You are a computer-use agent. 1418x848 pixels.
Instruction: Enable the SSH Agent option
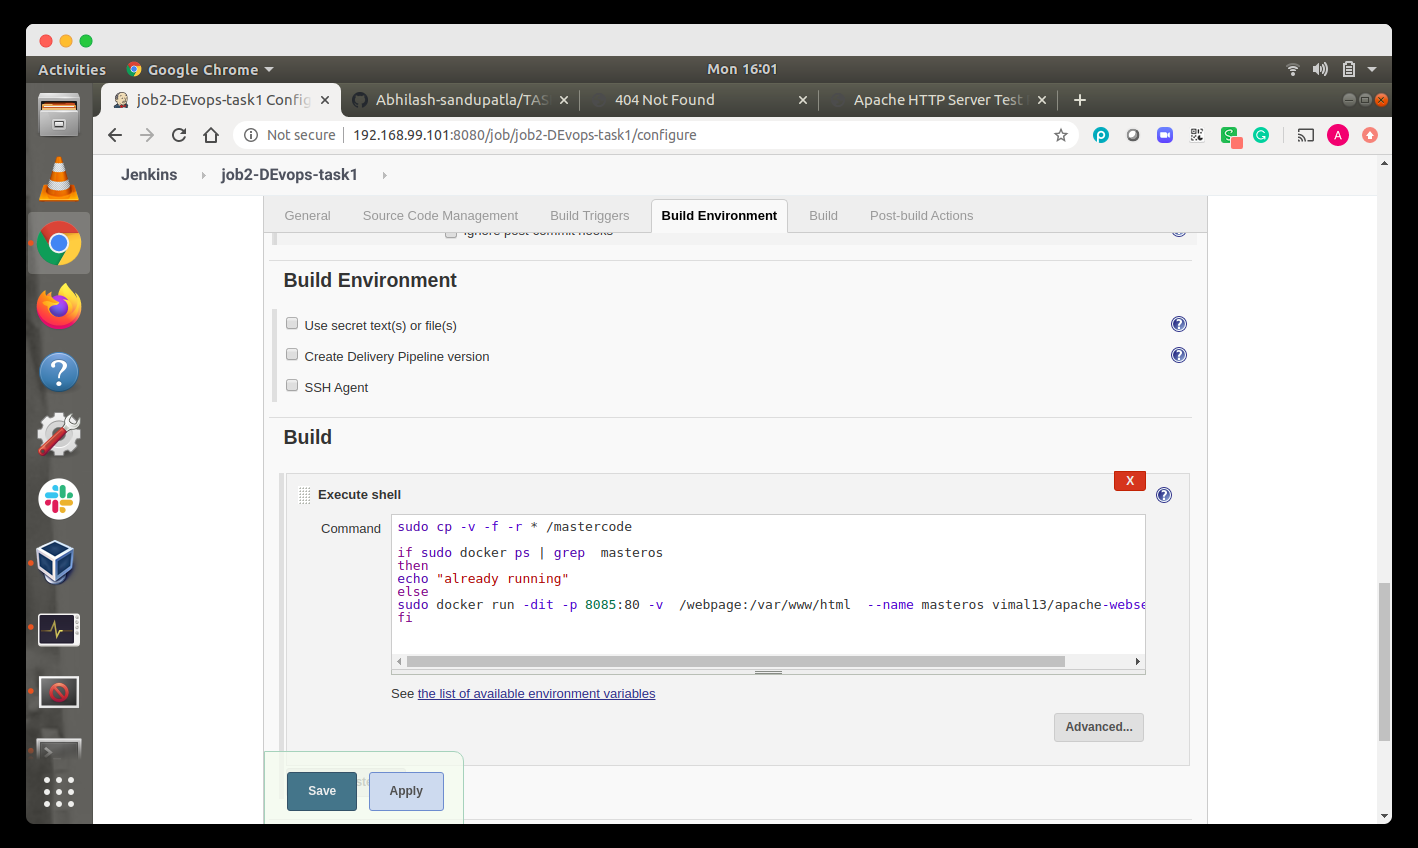click(291, 385)
